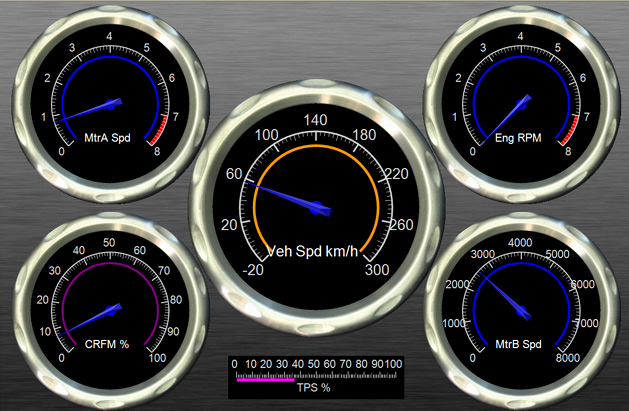Click the blue needle hub of MtrA Spd gauge

coord(112,104)
